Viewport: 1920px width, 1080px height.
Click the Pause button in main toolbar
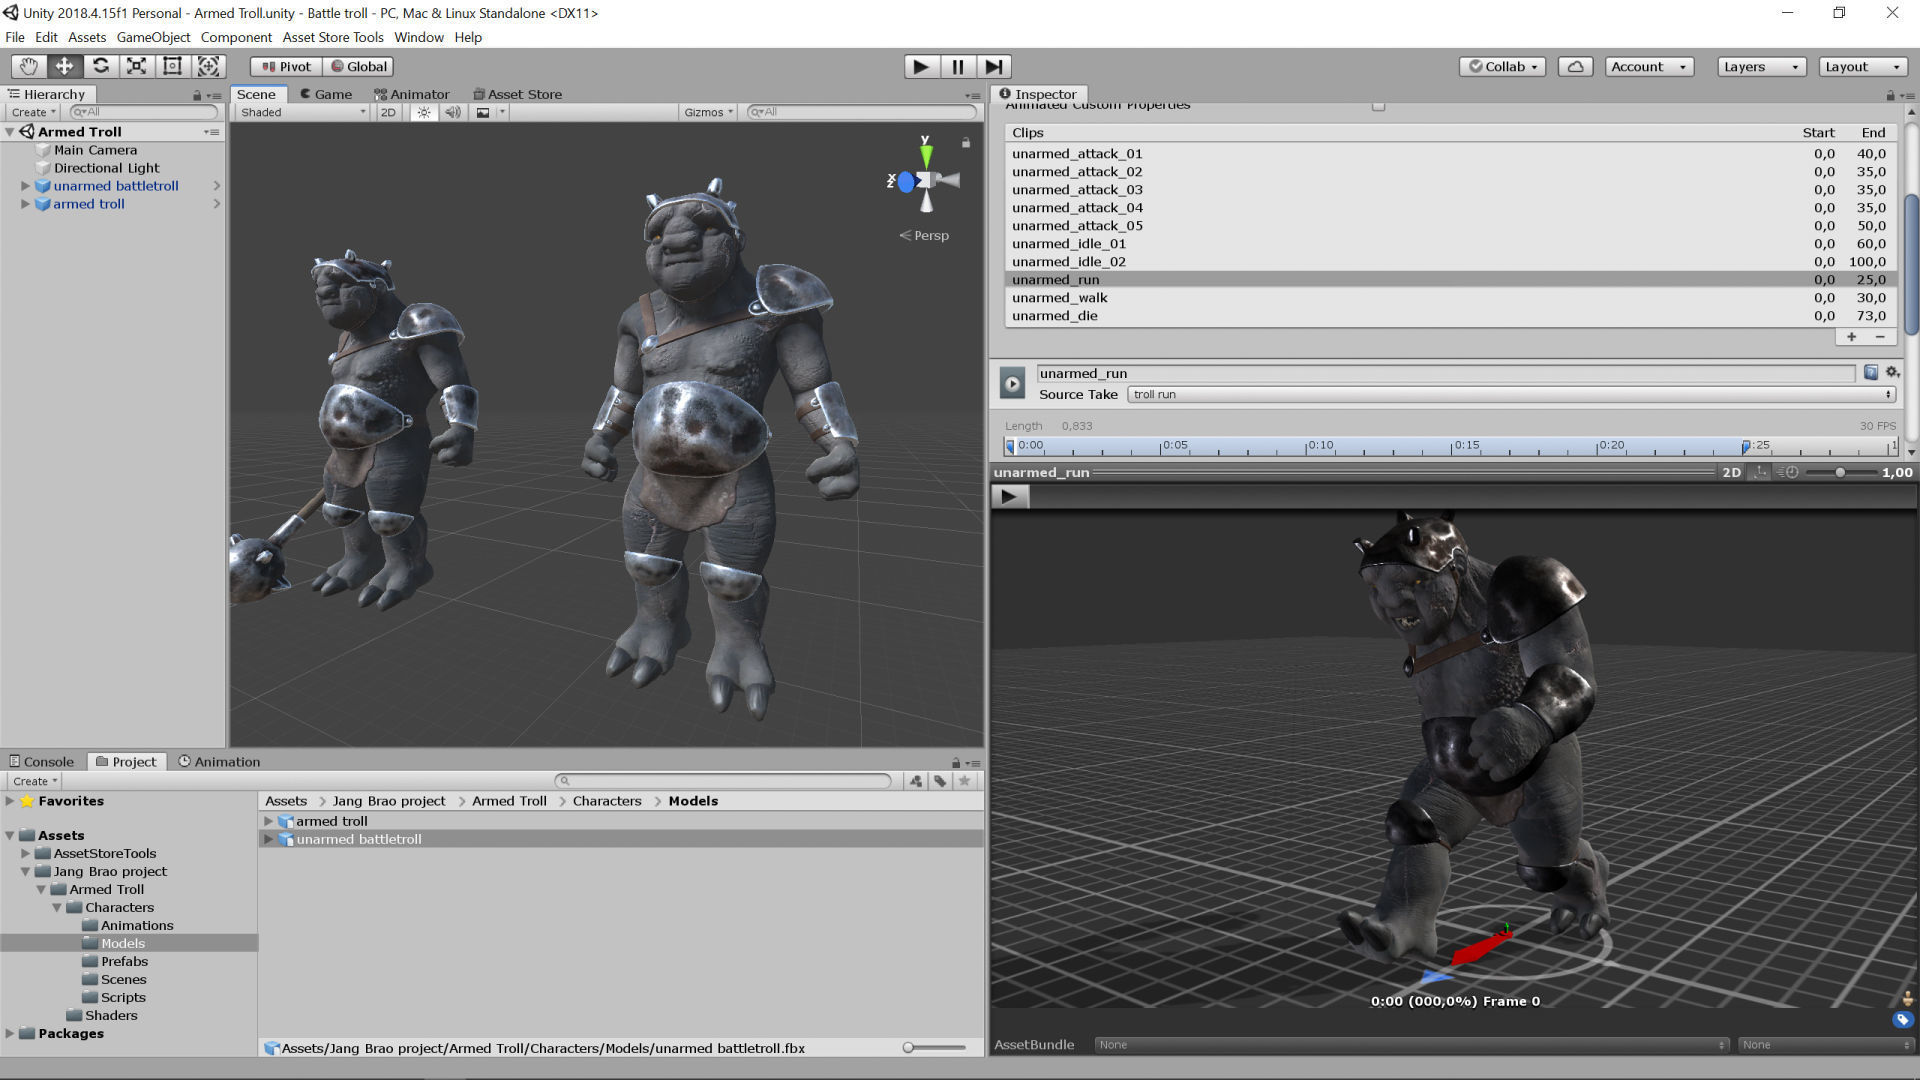957,66
